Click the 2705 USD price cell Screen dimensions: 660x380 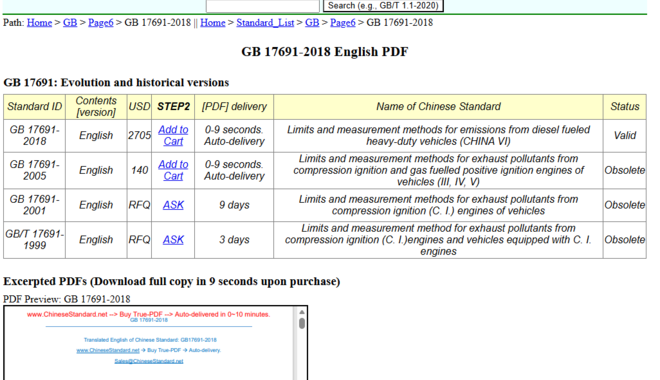pos(139,136)
